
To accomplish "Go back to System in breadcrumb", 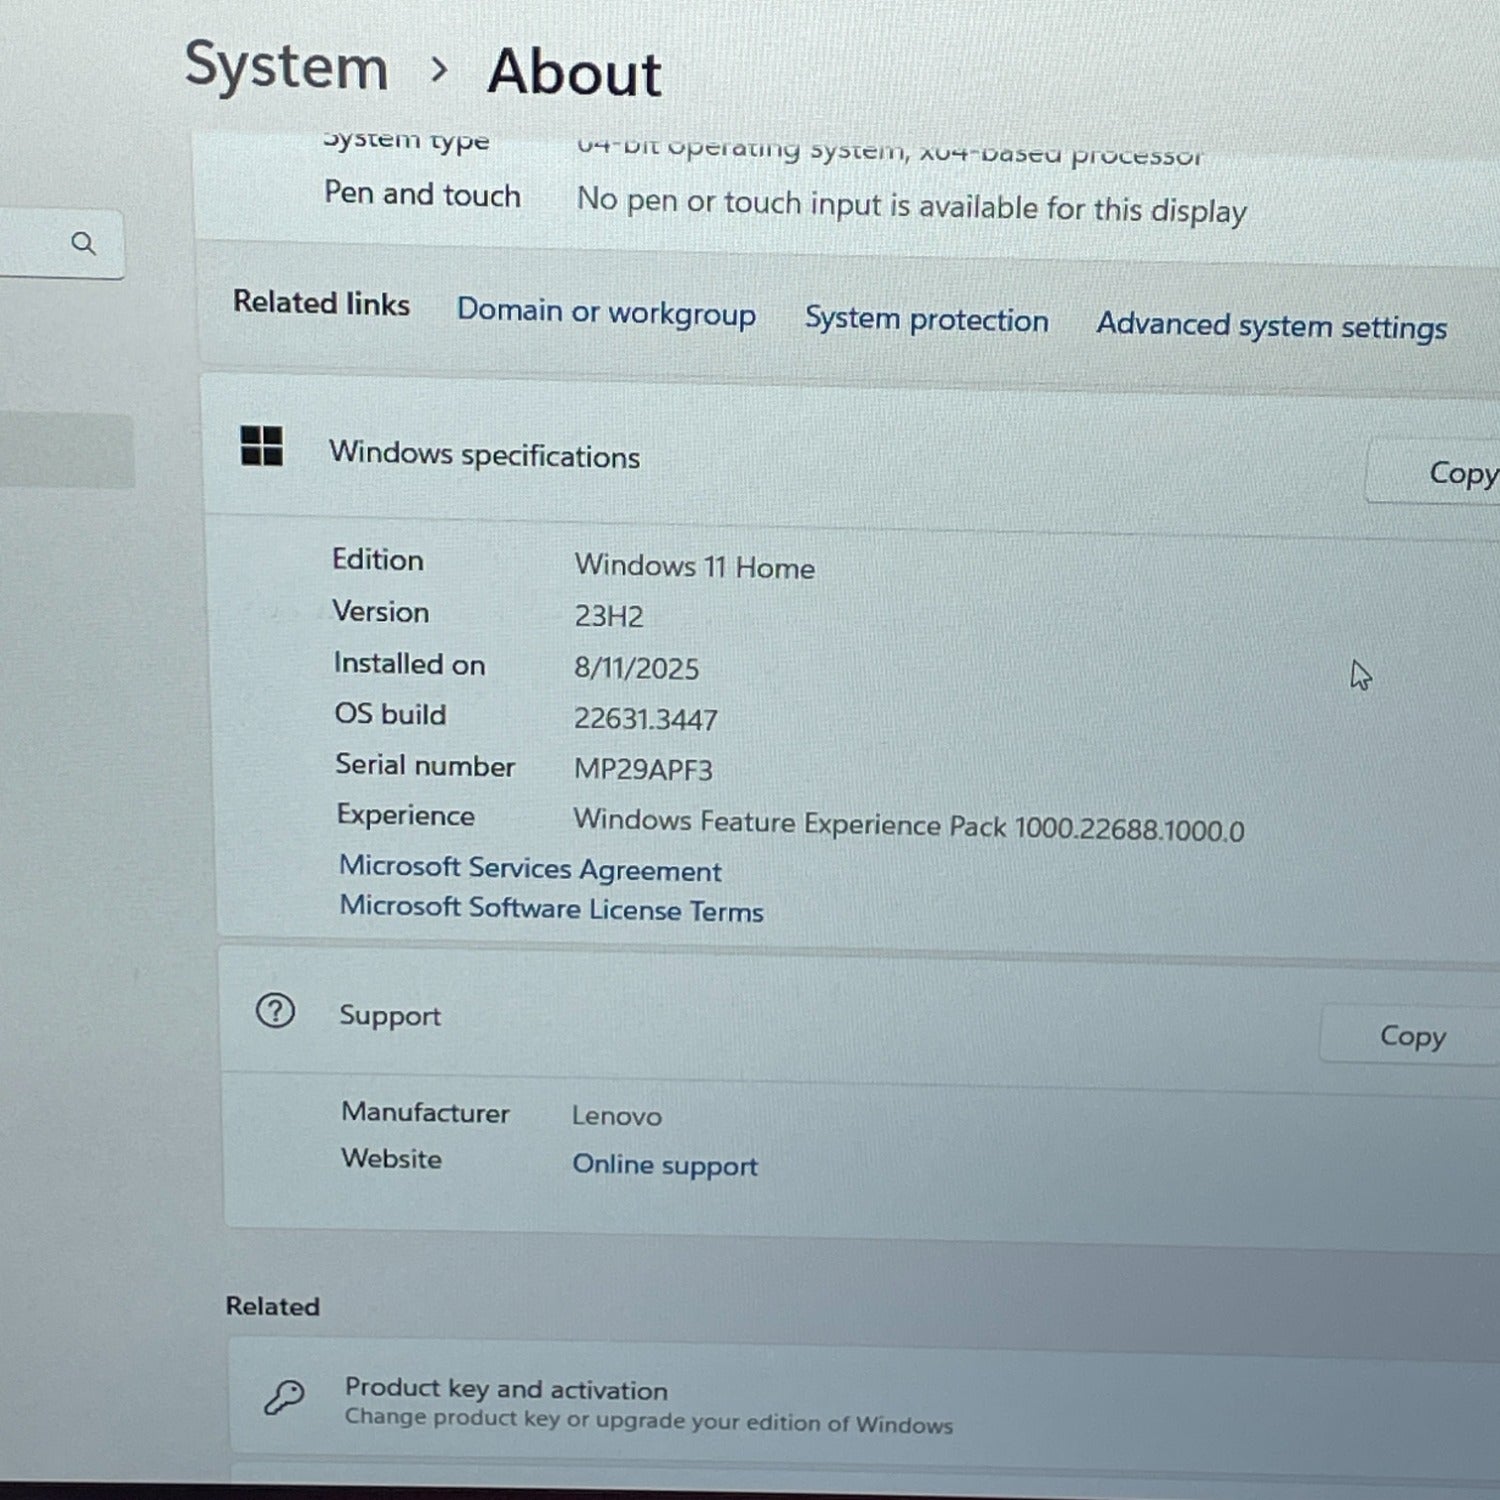I will point(287,66).
